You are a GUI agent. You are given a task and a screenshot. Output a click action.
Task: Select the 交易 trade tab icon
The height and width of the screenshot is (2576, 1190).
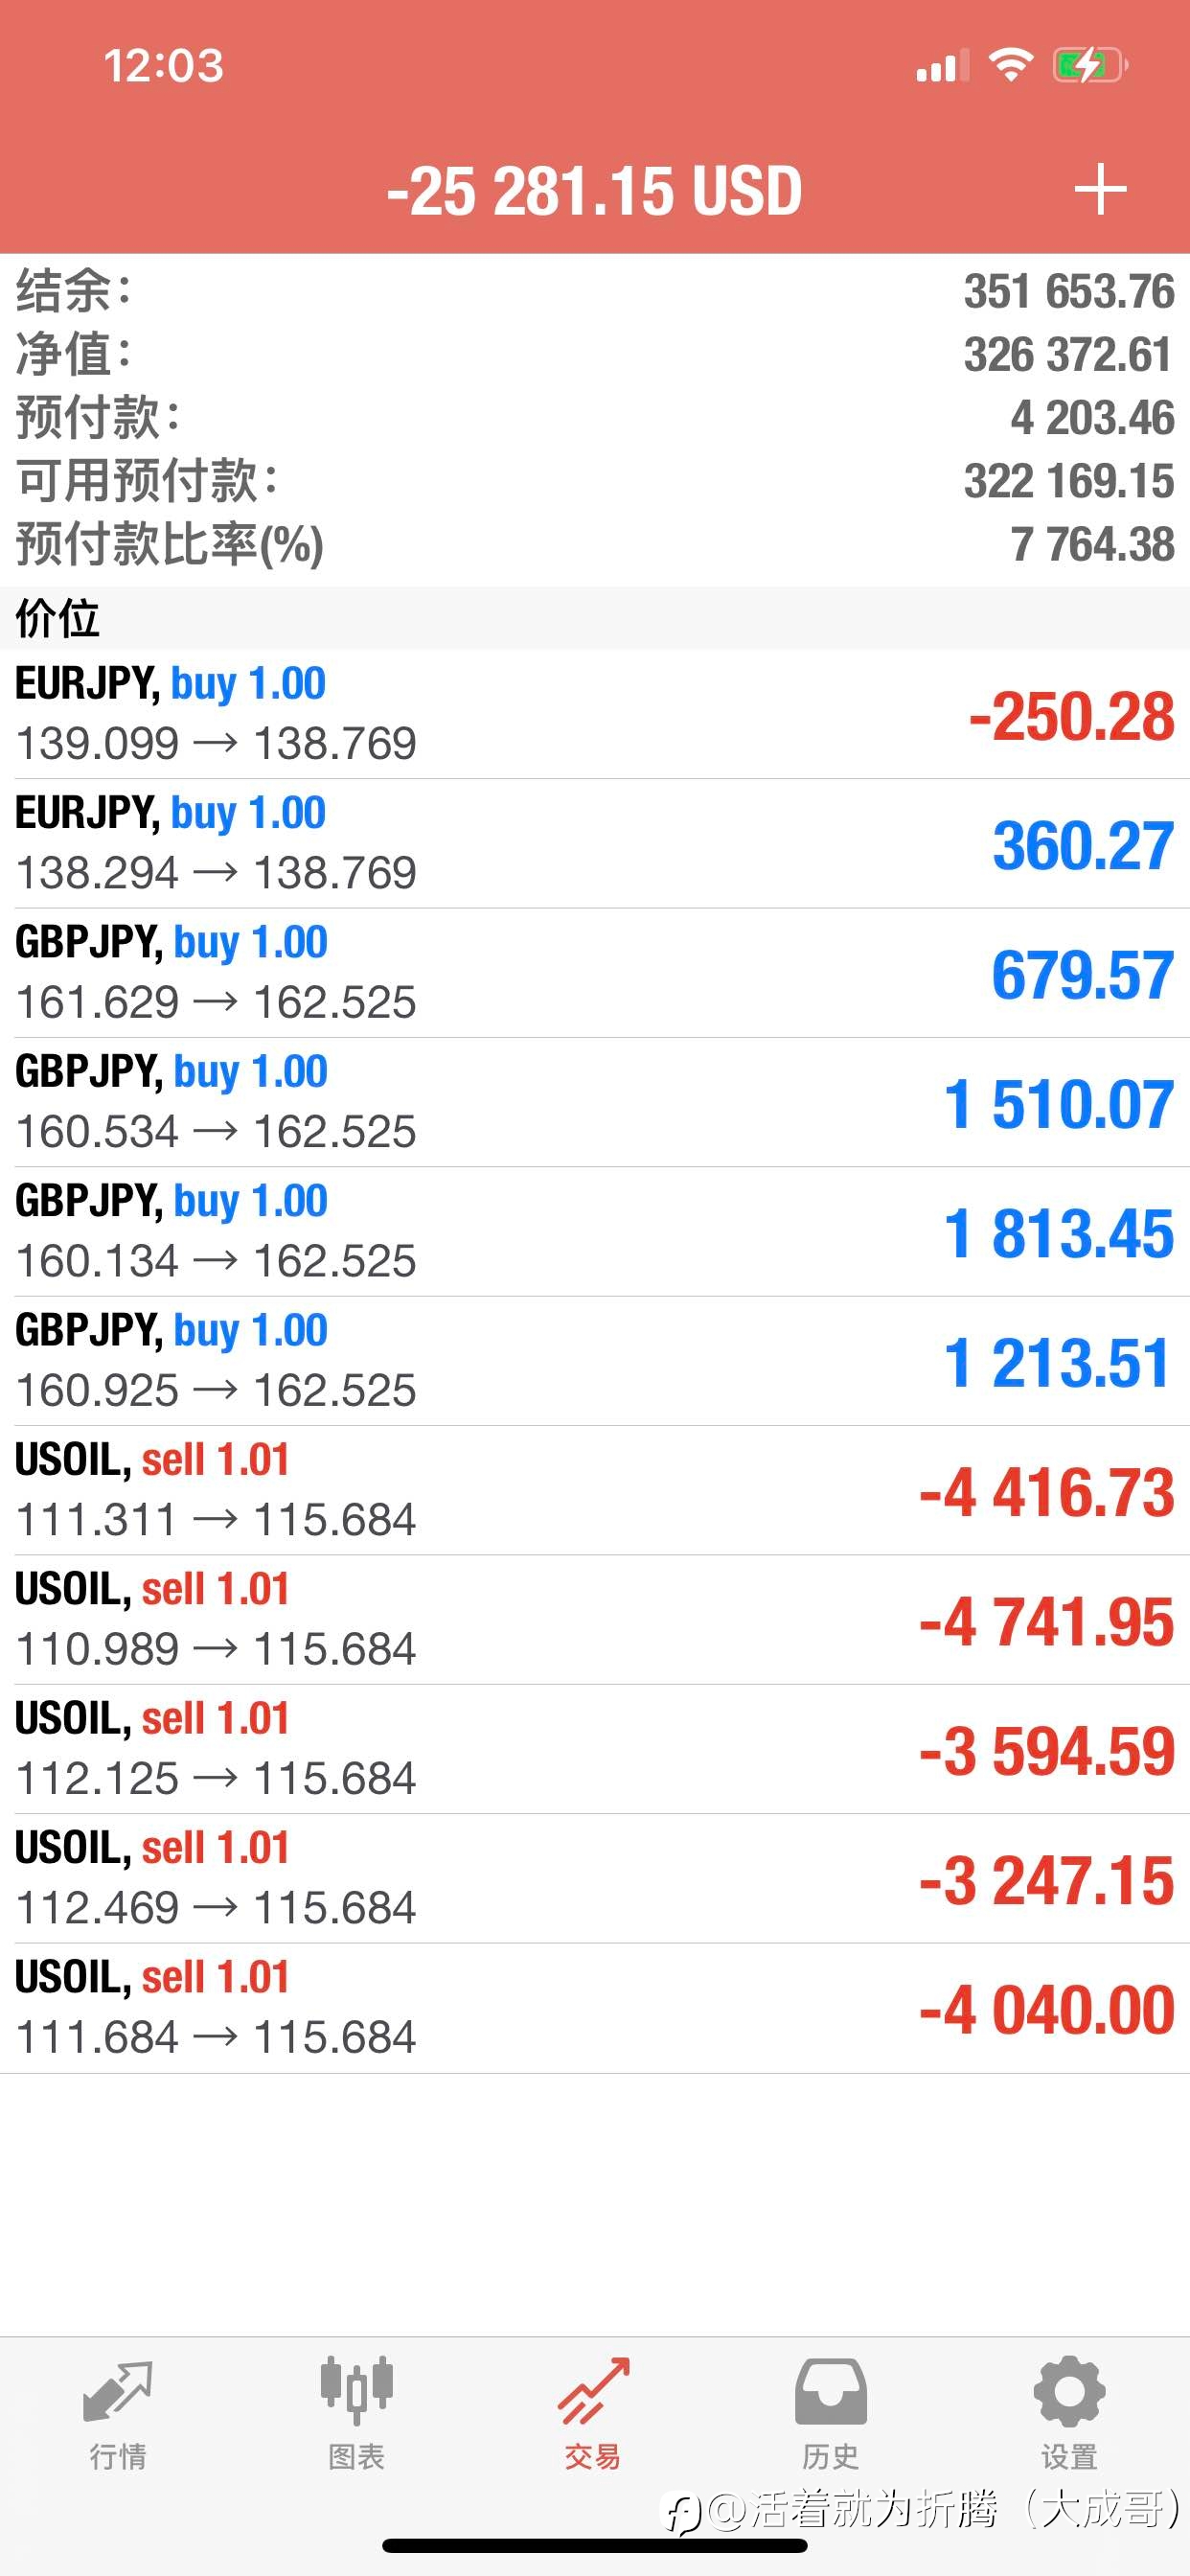click(x=594, y=2391)
